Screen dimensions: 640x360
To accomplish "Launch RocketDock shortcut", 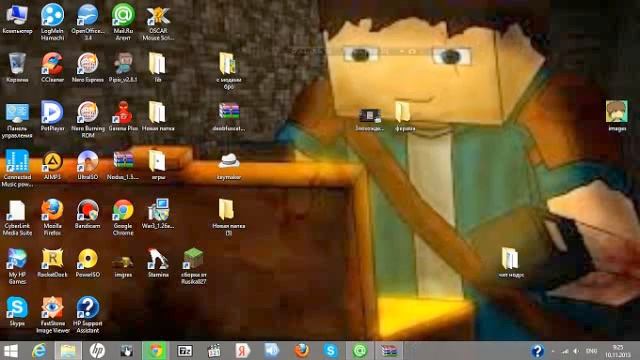I will [52, 263].
